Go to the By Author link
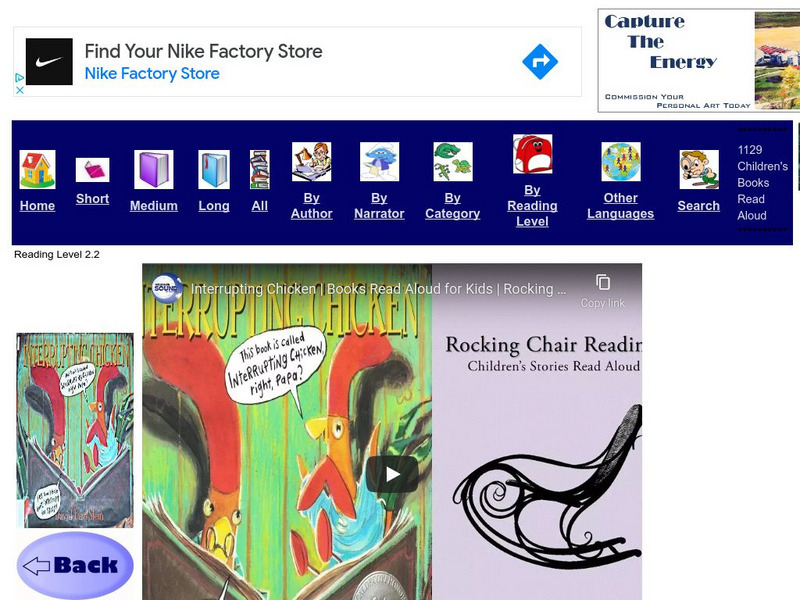This screenshot has width=800, height=600. coord(311,206)
